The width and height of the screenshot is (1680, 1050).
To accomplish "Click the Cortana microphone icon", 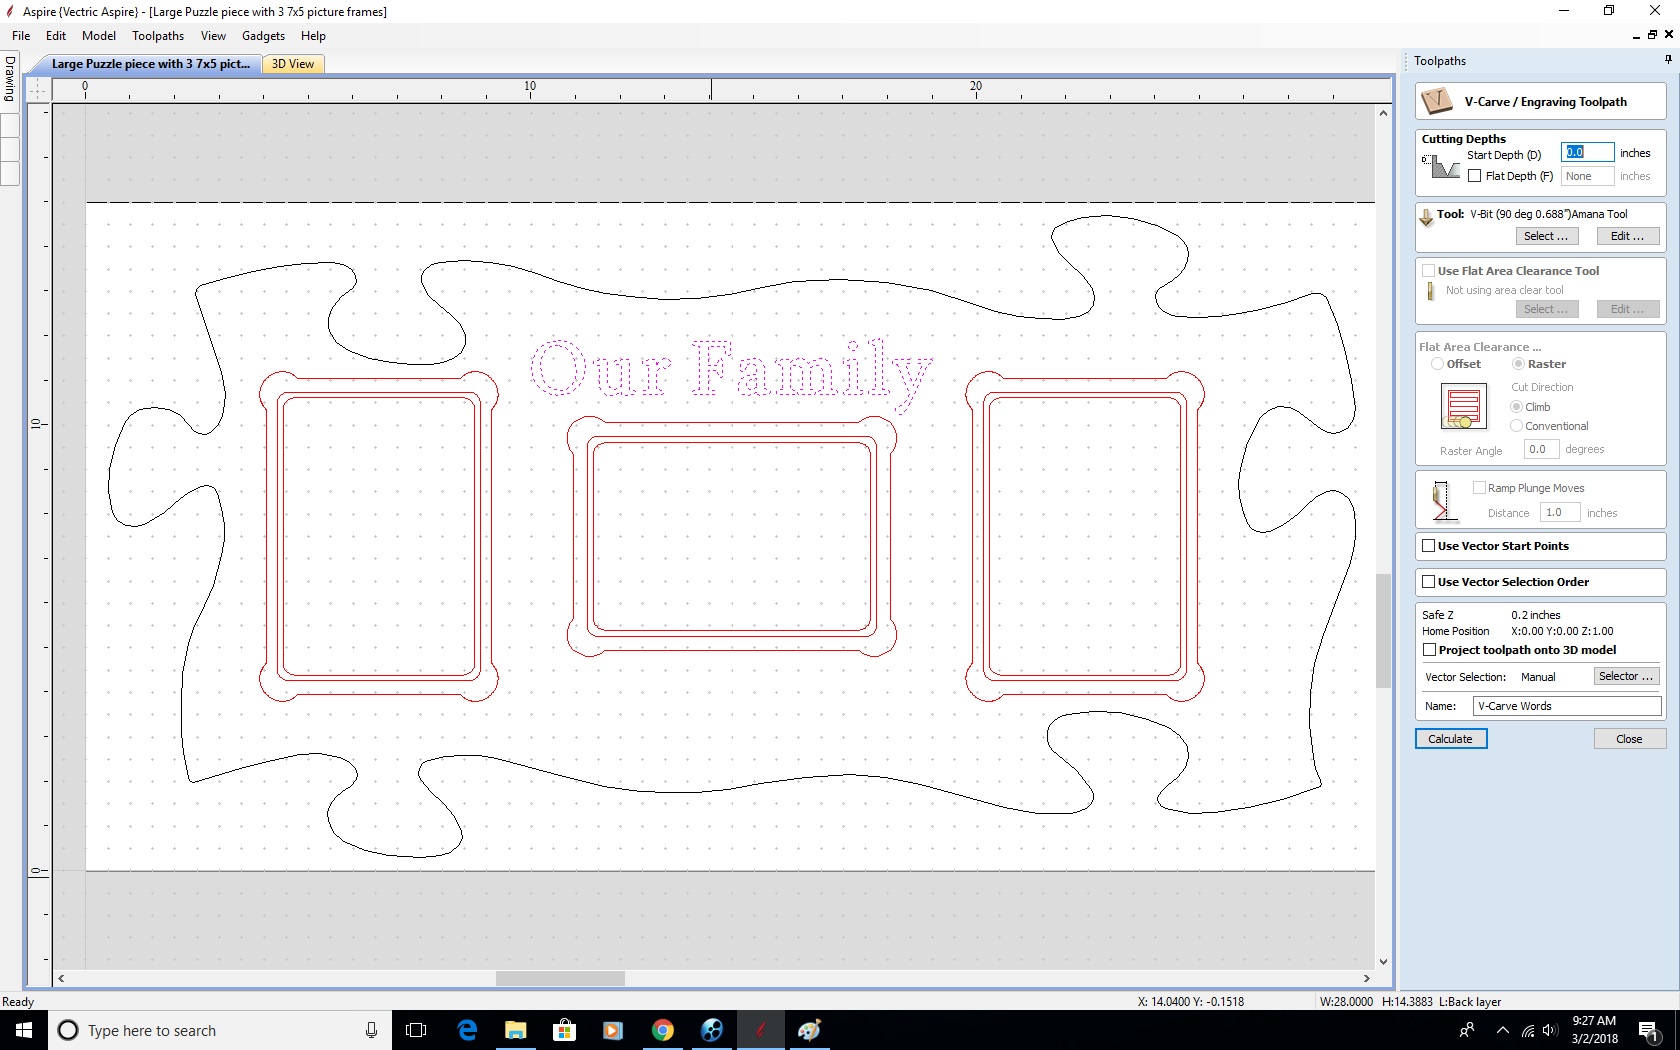I will 371,1030.
